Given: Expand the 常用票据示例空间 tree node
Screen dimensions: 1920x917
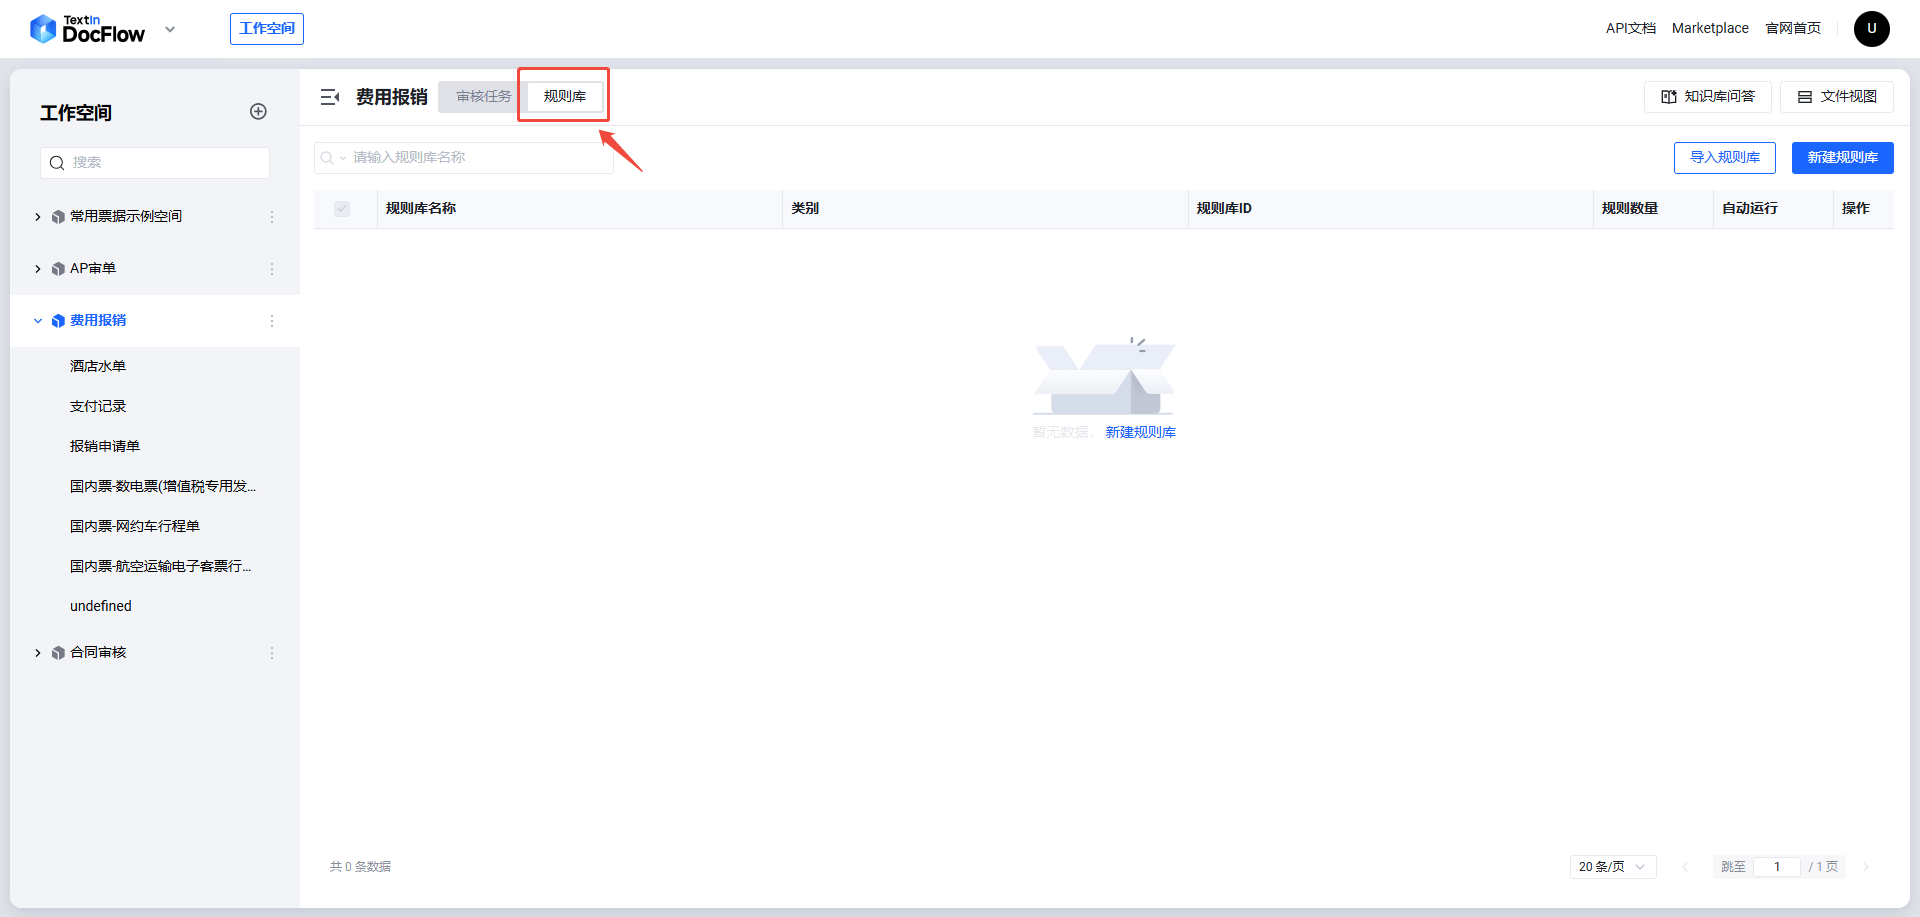Looking at the screenshot, I should 38,217.
